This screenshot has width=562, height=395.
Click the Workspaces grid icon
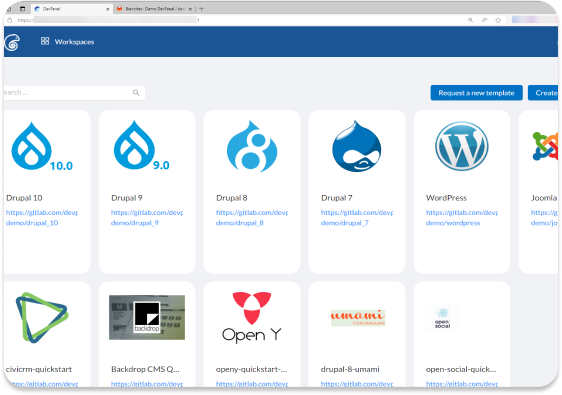[45, 41]
